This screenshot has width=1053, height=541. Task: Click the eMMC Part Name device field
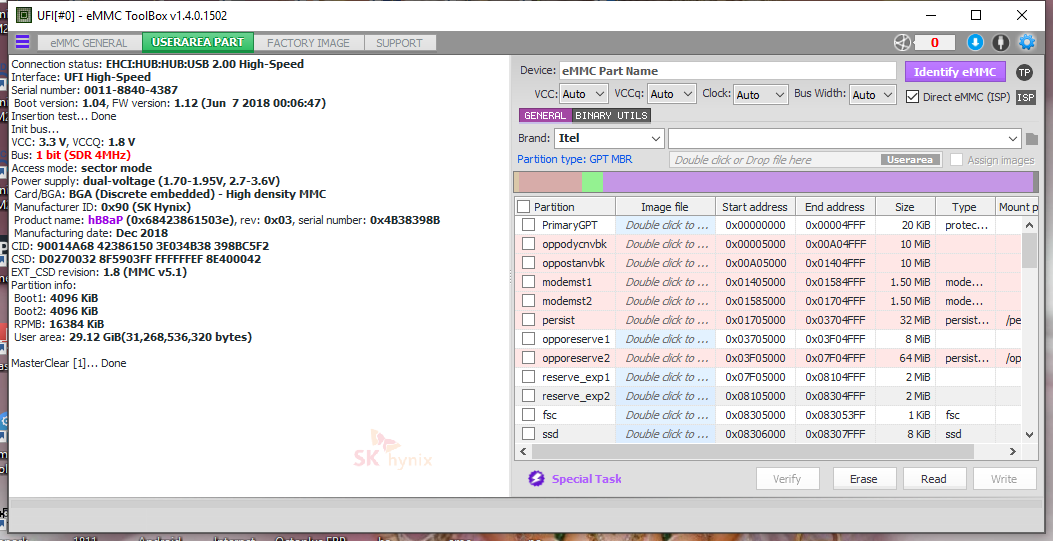pyautogui.click(x=727, y=71)
